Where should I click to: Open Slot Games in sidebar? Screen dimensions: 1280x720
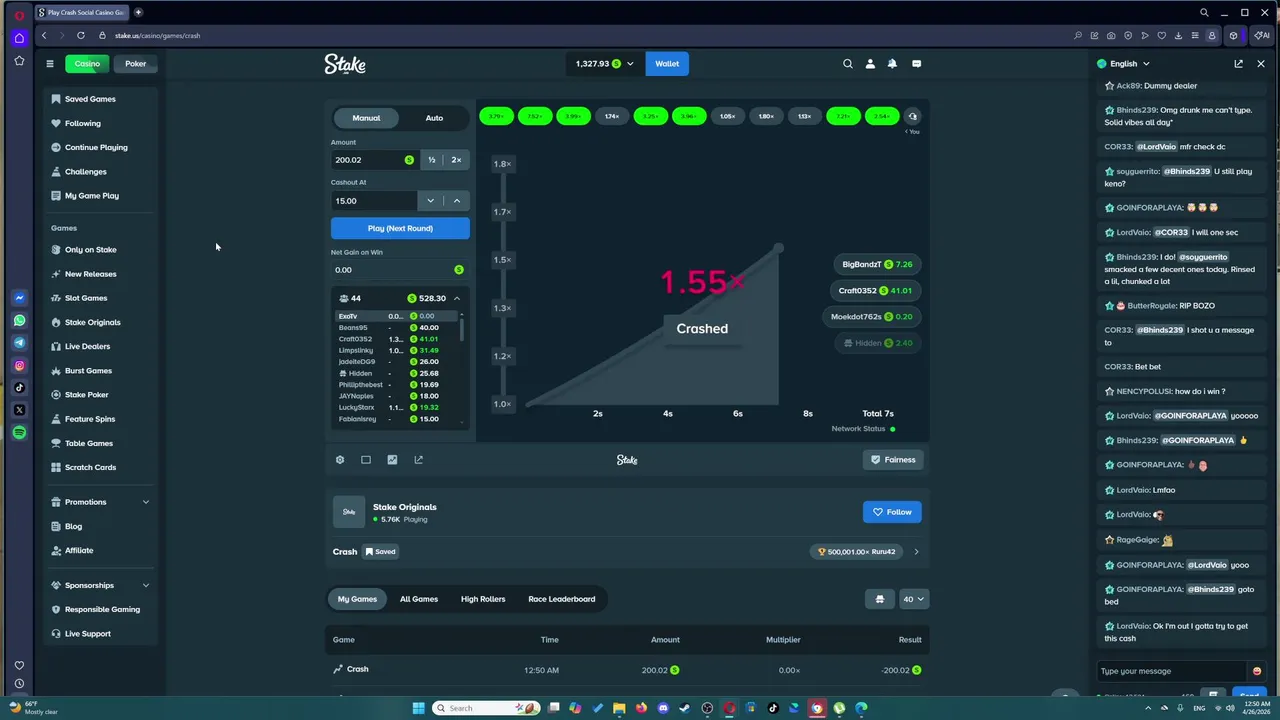click(86, 298)
